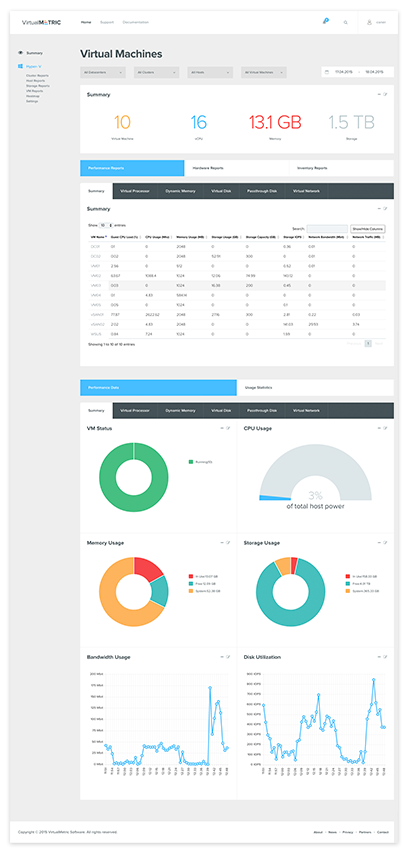
Task: Go to the Home menu item
Action: point(86,23)
